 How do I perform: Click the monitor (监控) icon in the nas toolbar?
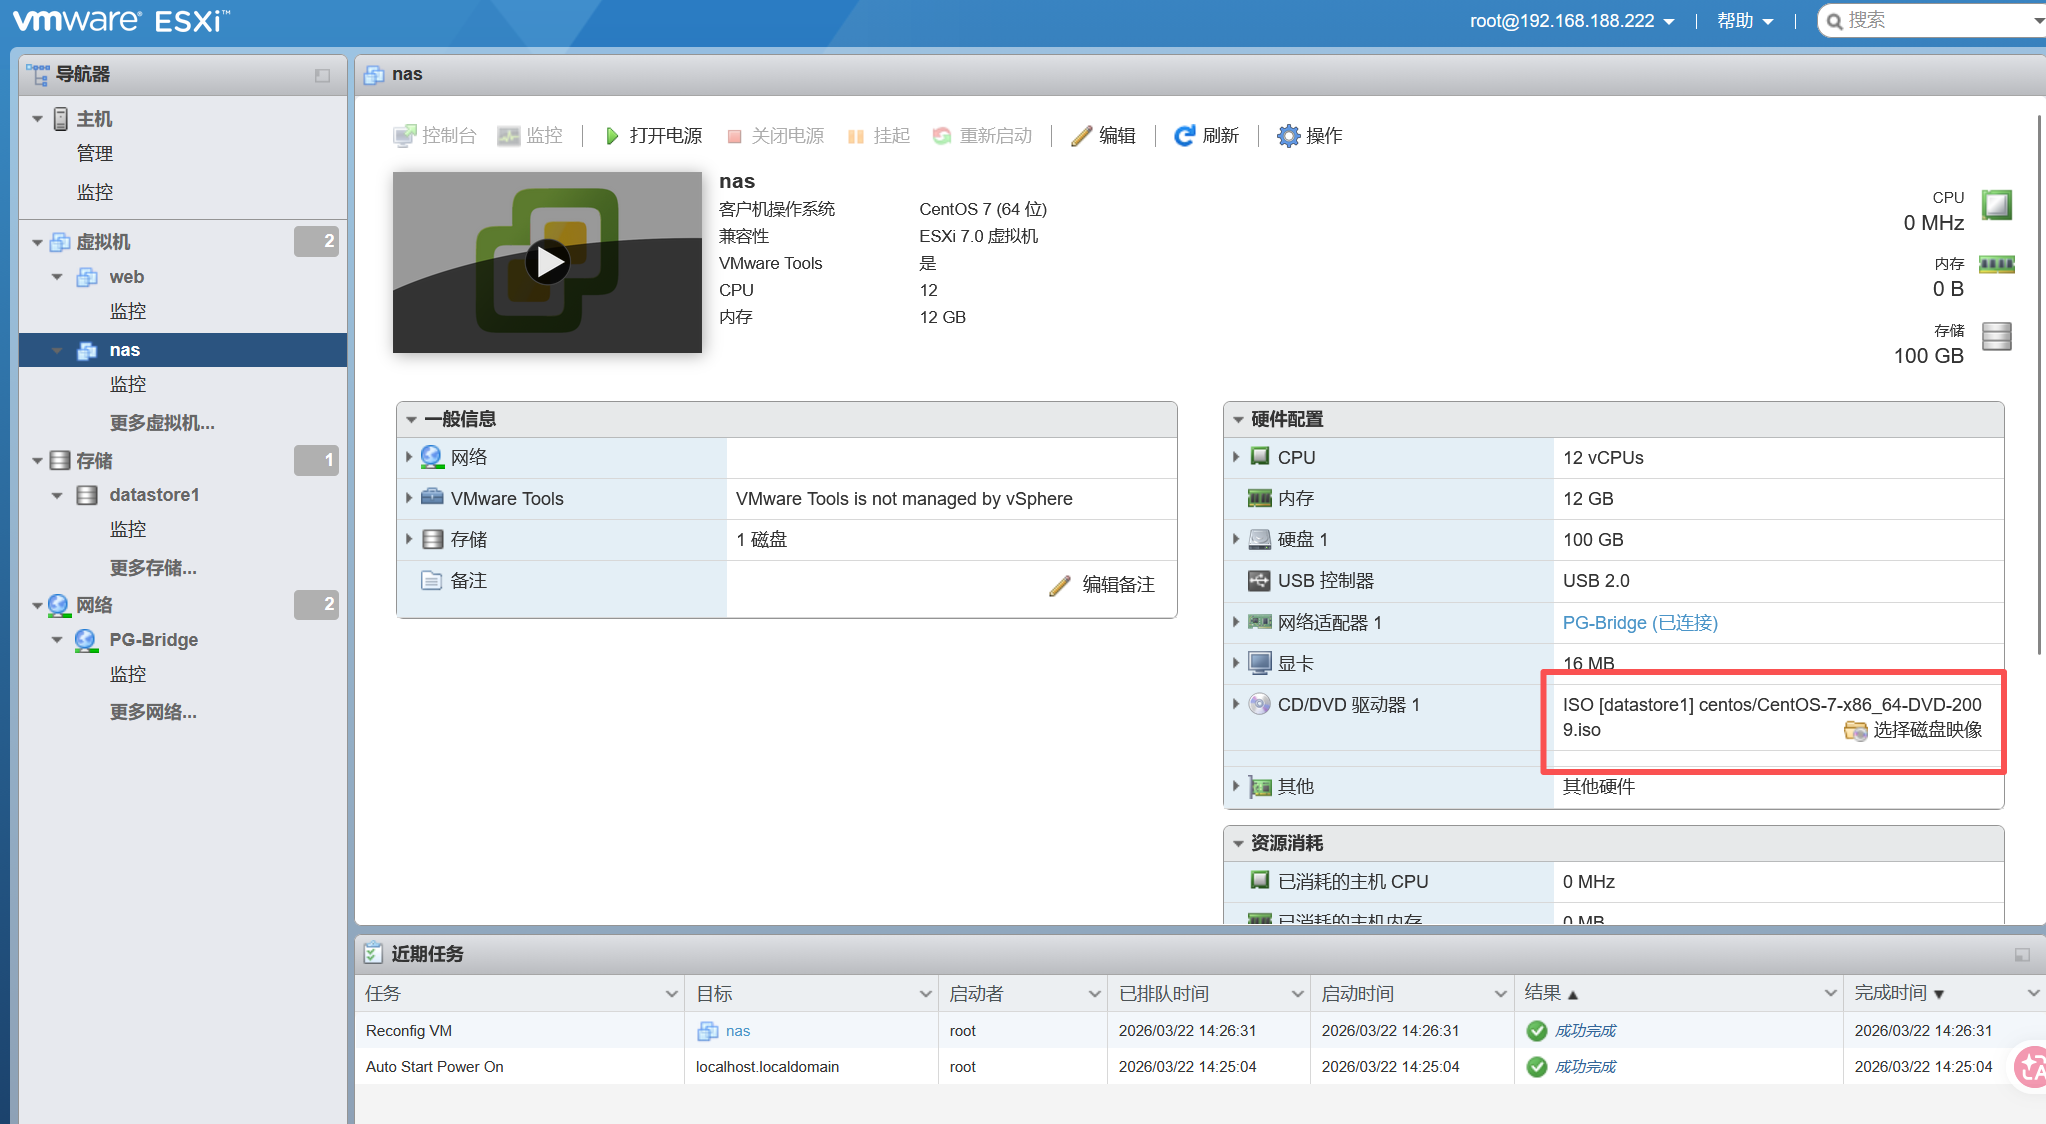(509, 136)
